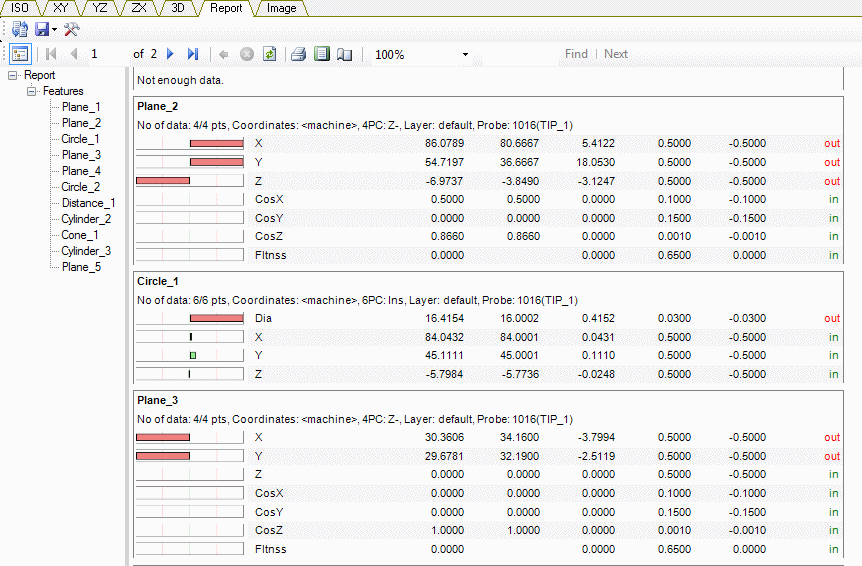Print the report using printer icon
The image size is (862, 566).
(x=298, y=54)
